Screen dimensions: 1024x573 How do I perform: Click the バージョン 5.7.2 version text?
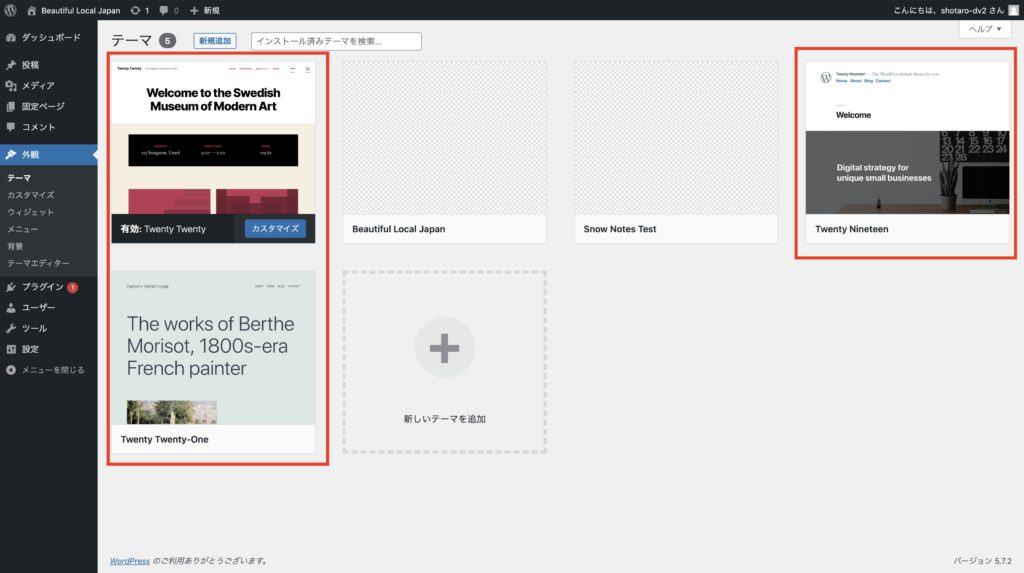point(982,561)
